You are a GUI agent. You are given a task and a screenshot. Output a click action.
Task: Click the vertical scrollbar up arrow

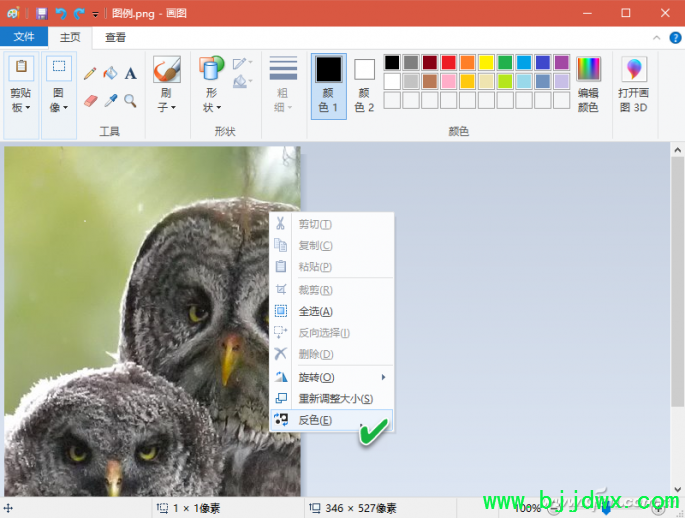tap(677, 150)
